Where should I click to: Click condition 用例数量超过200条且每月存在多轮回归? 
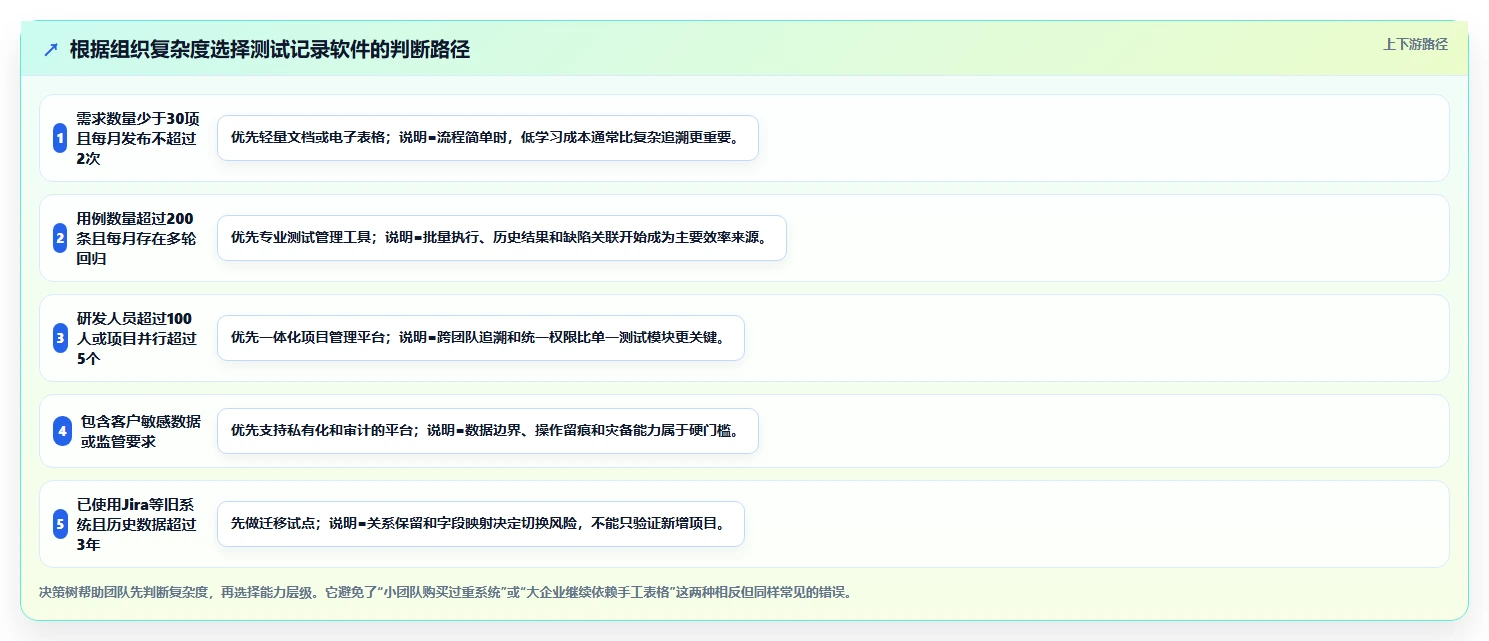[138, 238]
